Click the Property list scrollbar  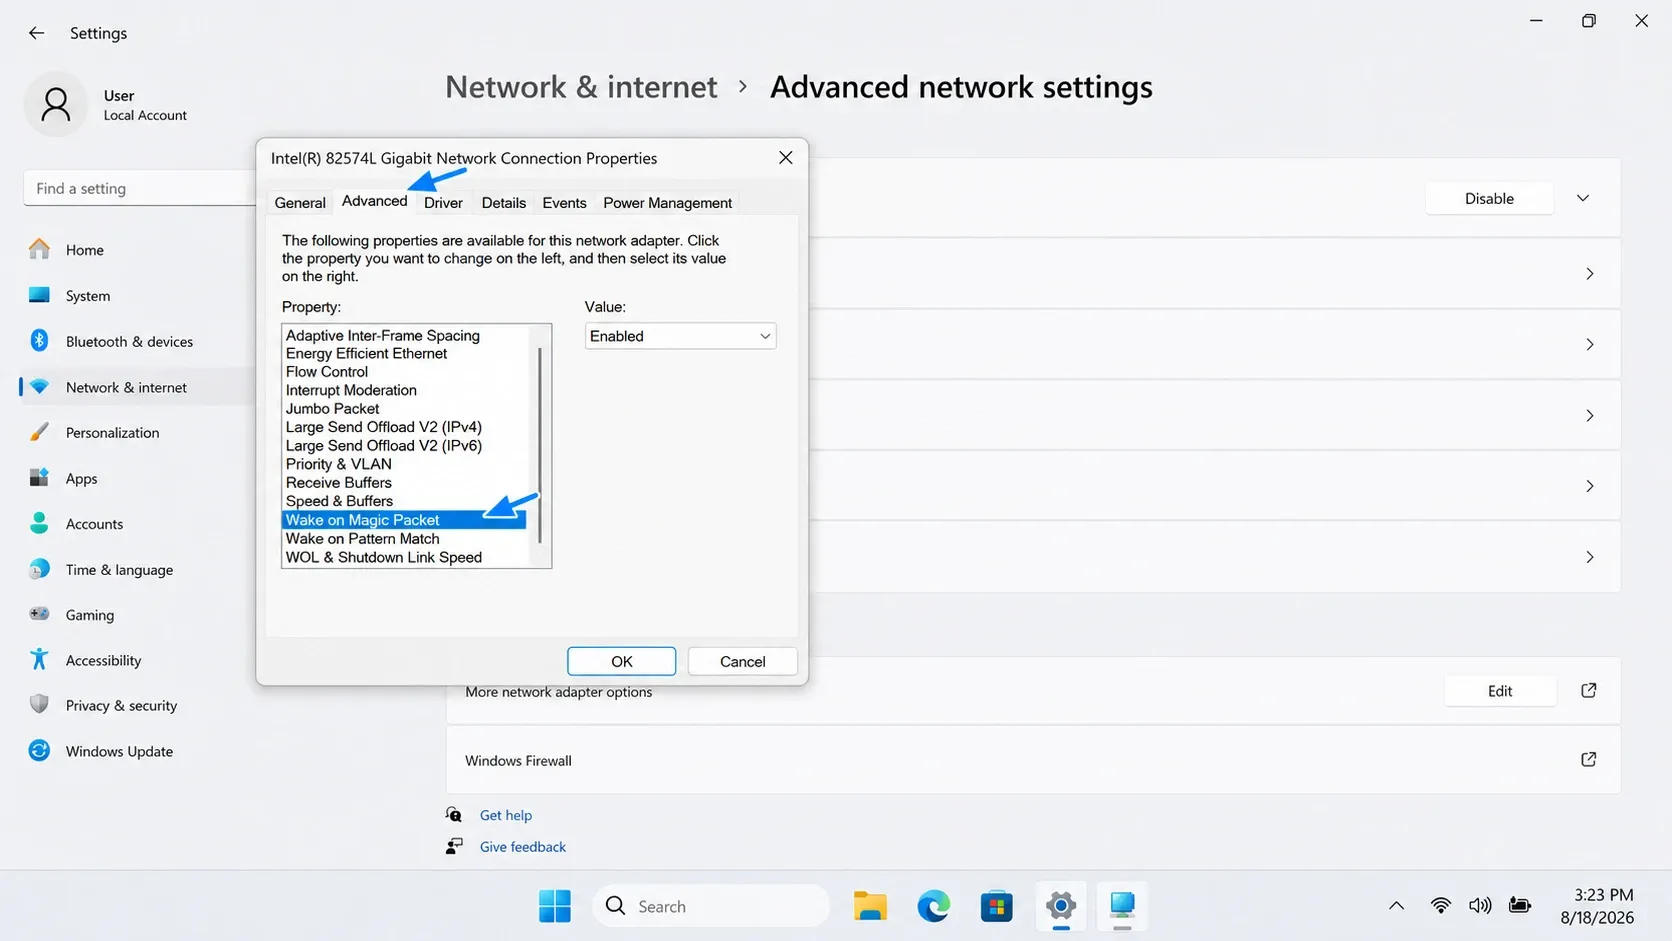[x=540, y=445]
